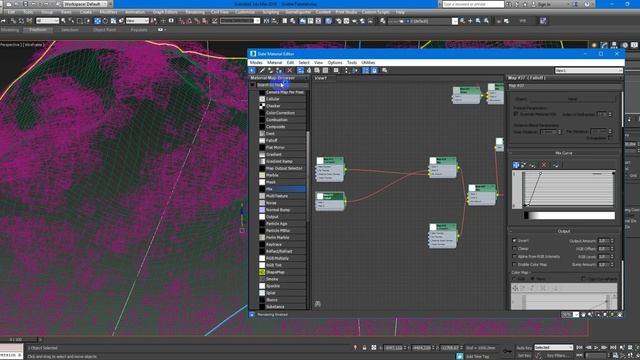This screenshot has width=640, height=360.
Task: Click Lay Out All vertical icon
Action: [x=347, y=71]
